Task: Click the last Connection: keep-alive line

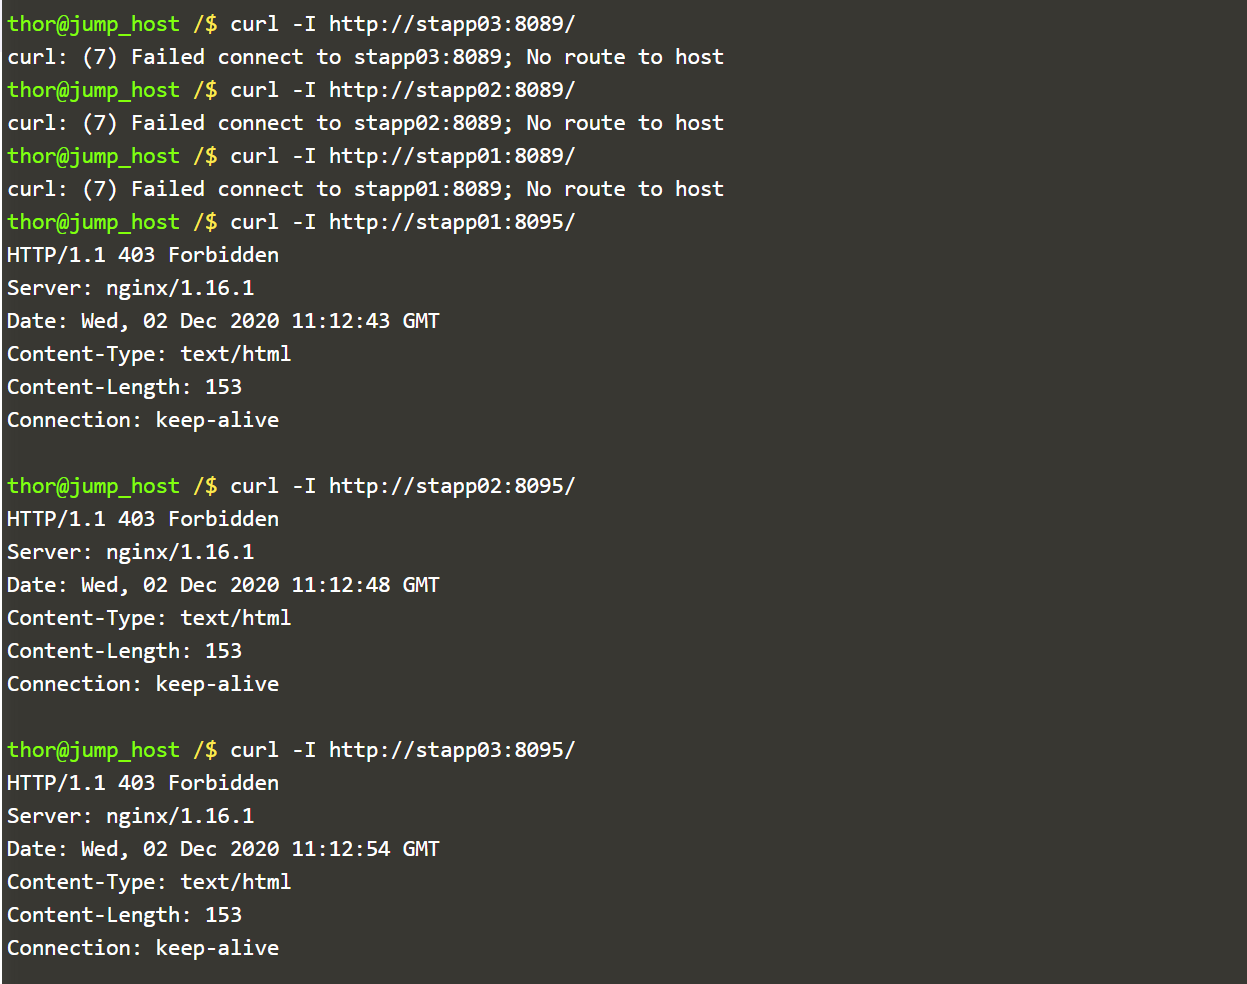Action: pyautogui.click(x=143, y=948)
